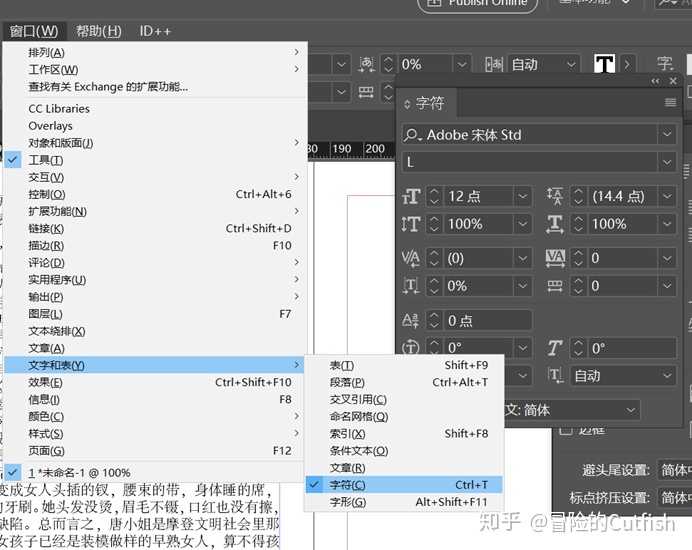Select 查找有关 Exchange 的扩展功能

point(154,87)
